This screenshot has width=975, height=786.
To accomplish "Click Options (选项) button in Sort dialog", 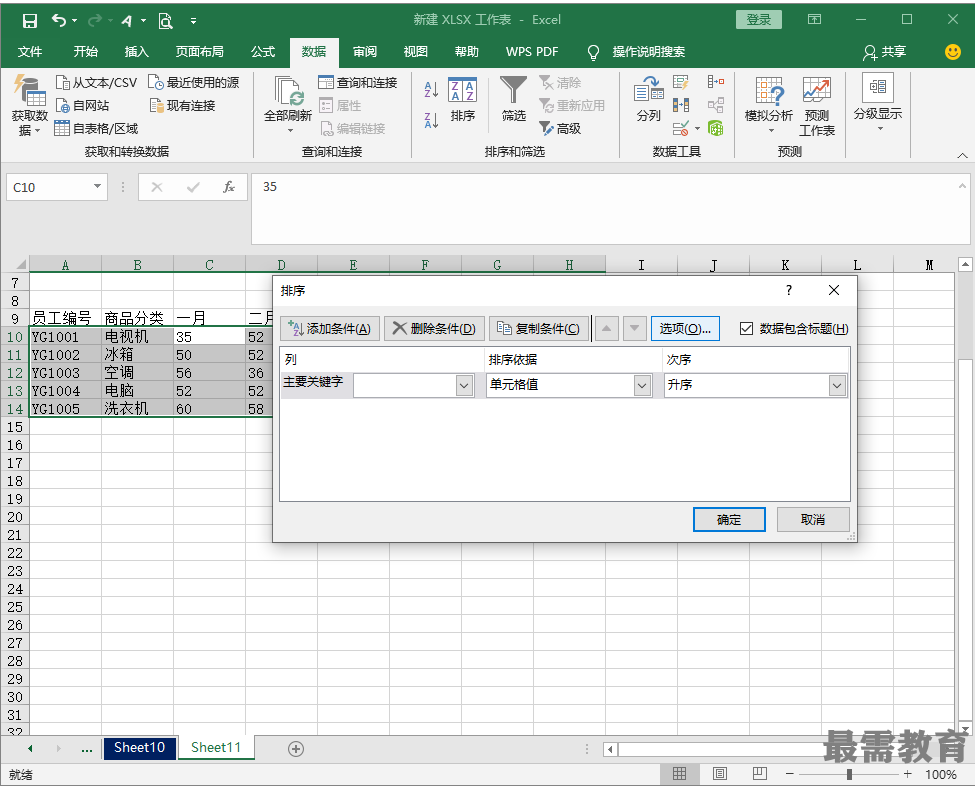I will coord(685,328).
